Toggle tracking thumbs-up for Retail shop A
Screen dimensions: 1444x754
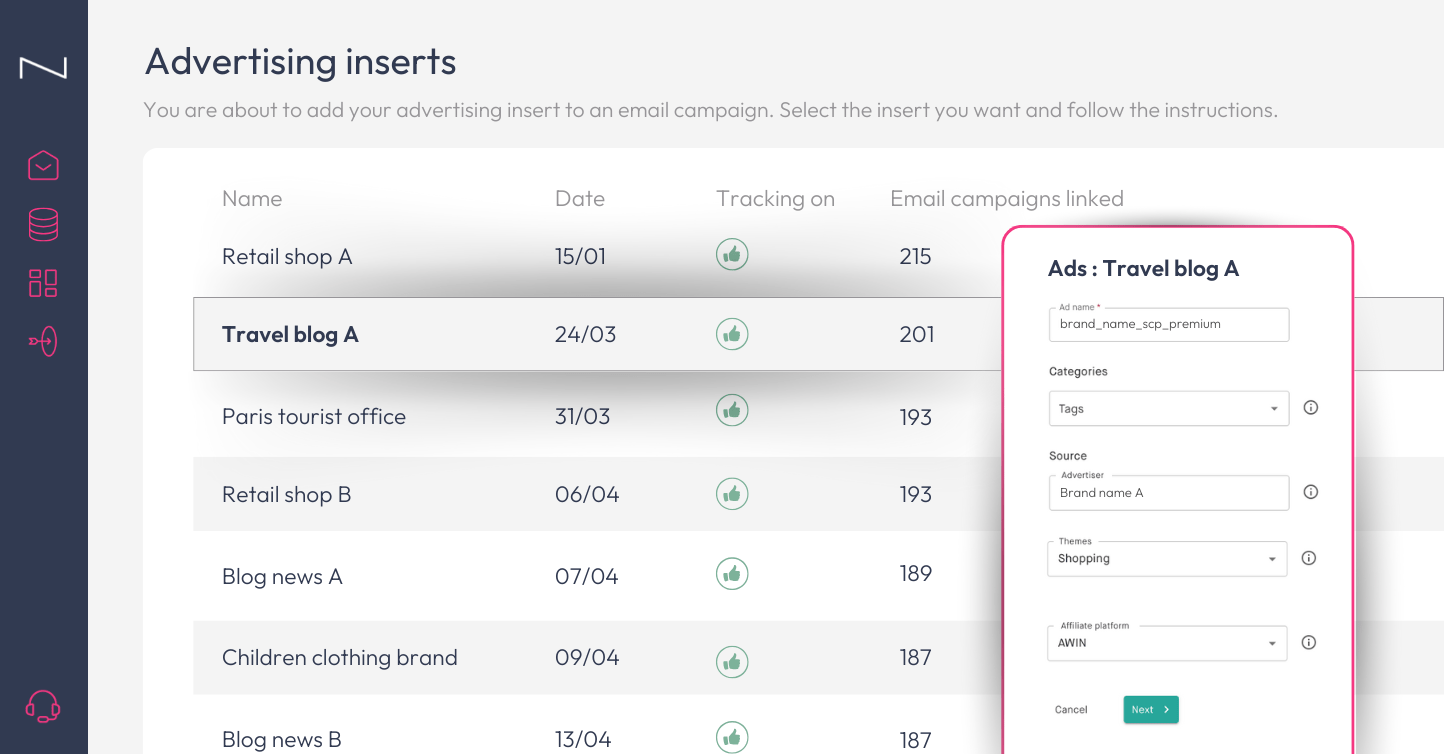(x=732, y=255)
